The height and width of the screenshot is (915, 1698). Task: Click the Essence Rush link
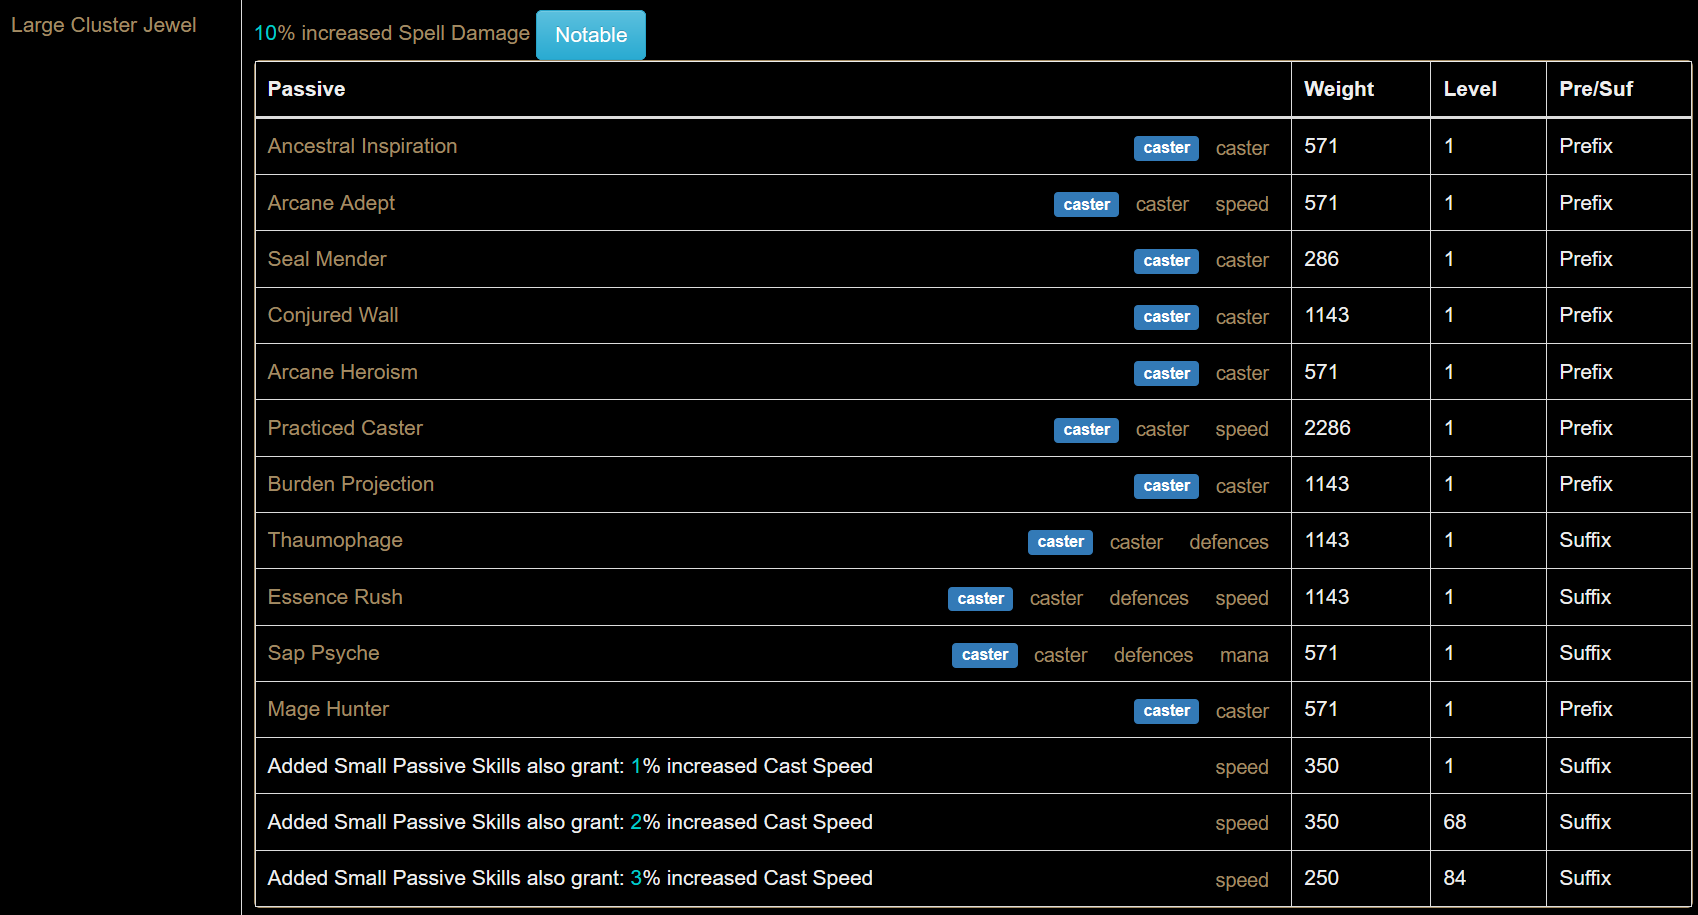point(335,597)
